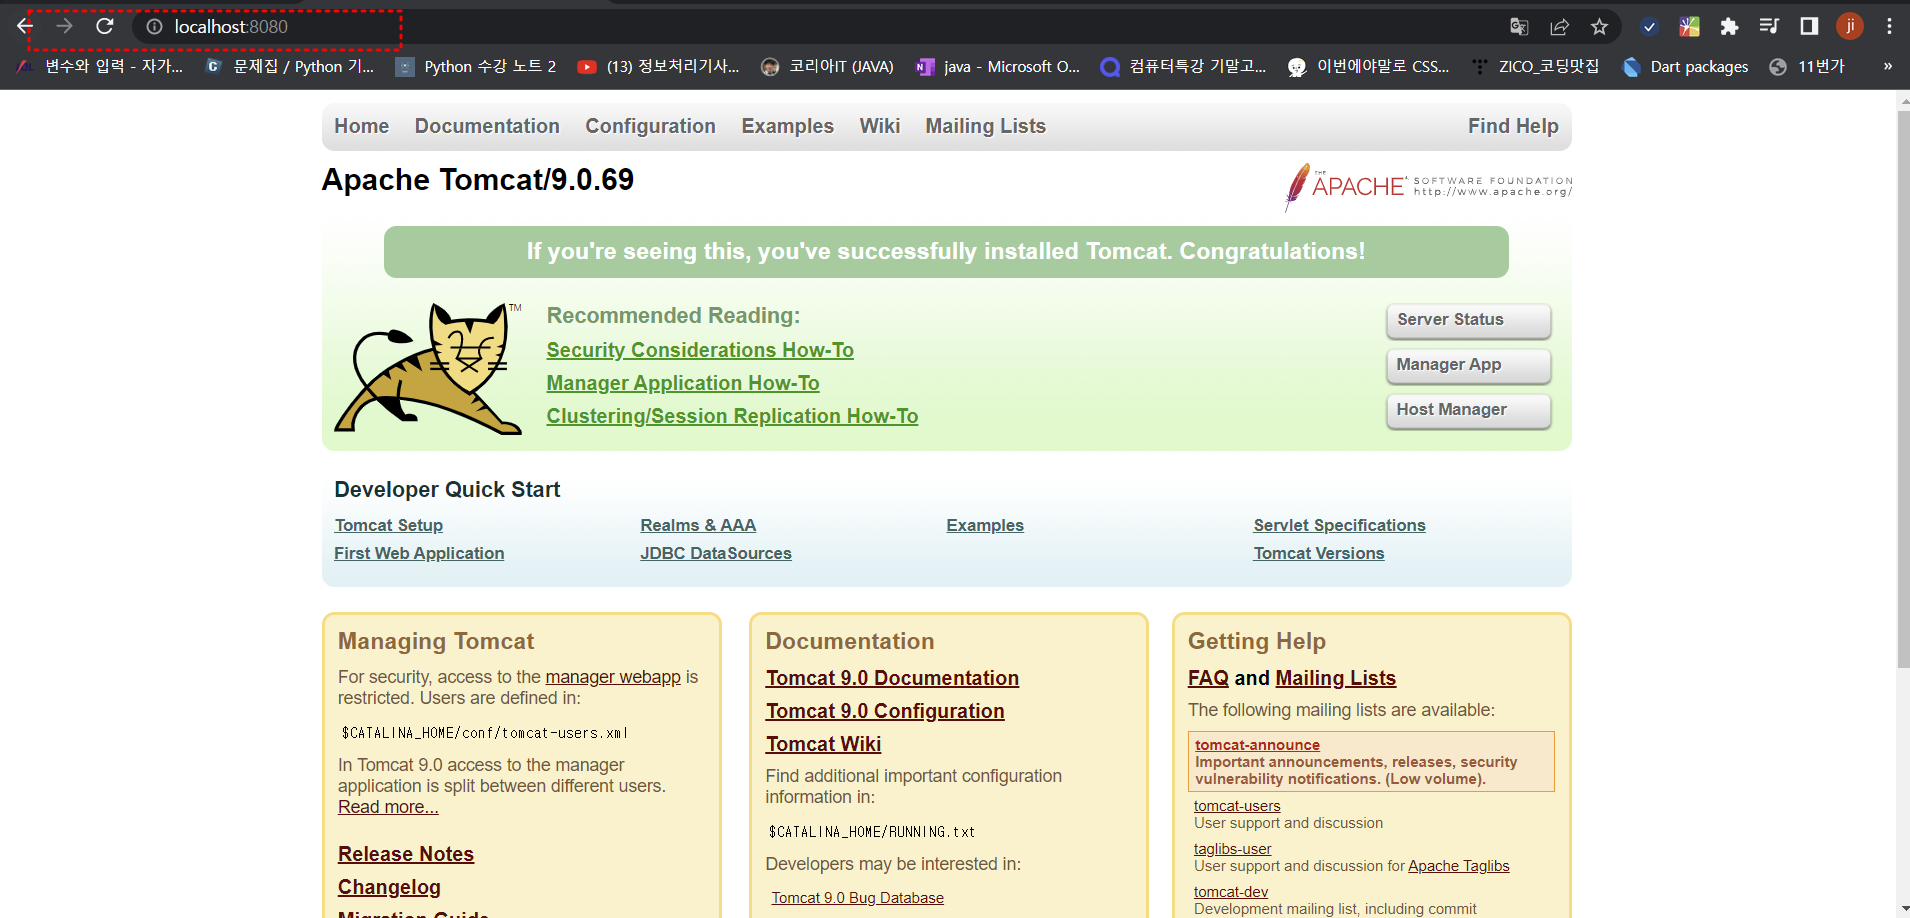
Task: Open the 변수와 입력 bookmark
Action: pyautogui.click(x=100, y=66)
